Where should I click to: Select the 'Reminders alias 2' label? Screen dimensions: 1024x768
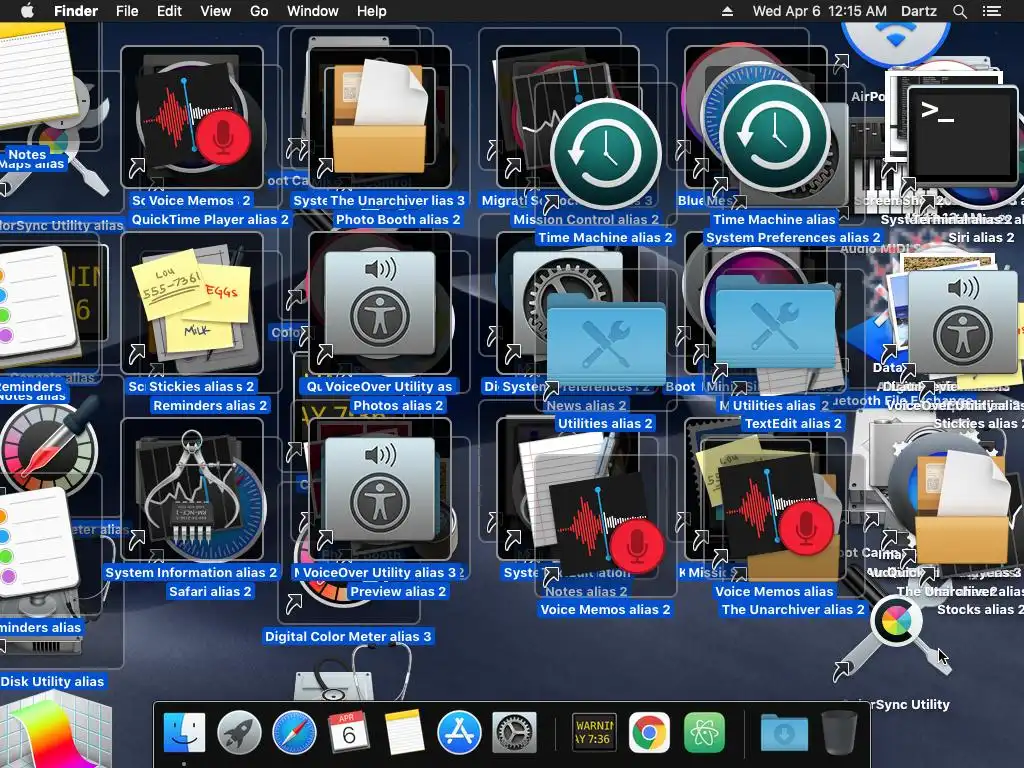(210, 406)
